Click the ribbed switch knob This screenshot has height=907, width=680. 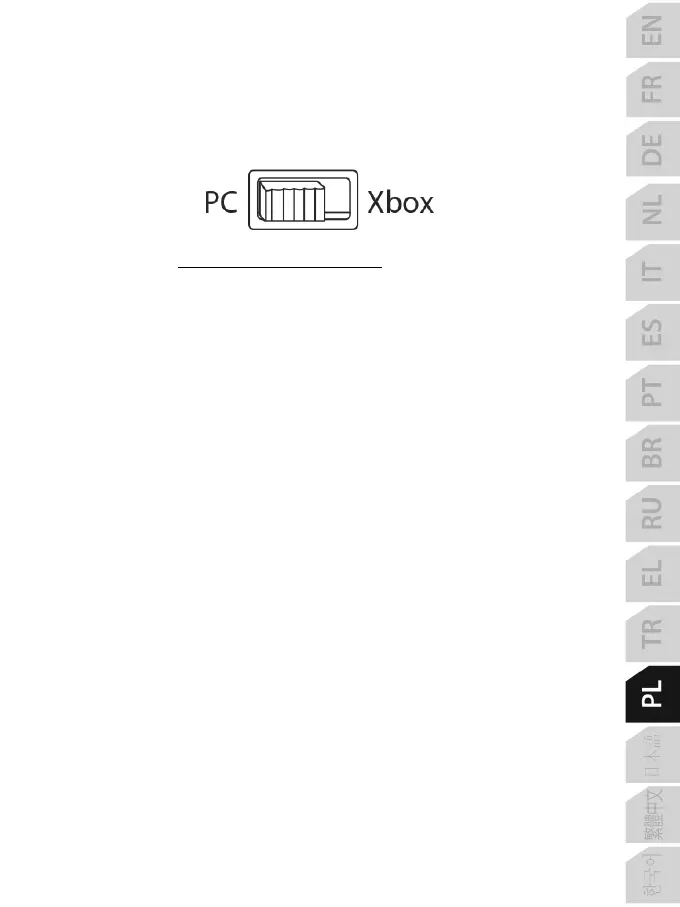click(x=291, y=201)
